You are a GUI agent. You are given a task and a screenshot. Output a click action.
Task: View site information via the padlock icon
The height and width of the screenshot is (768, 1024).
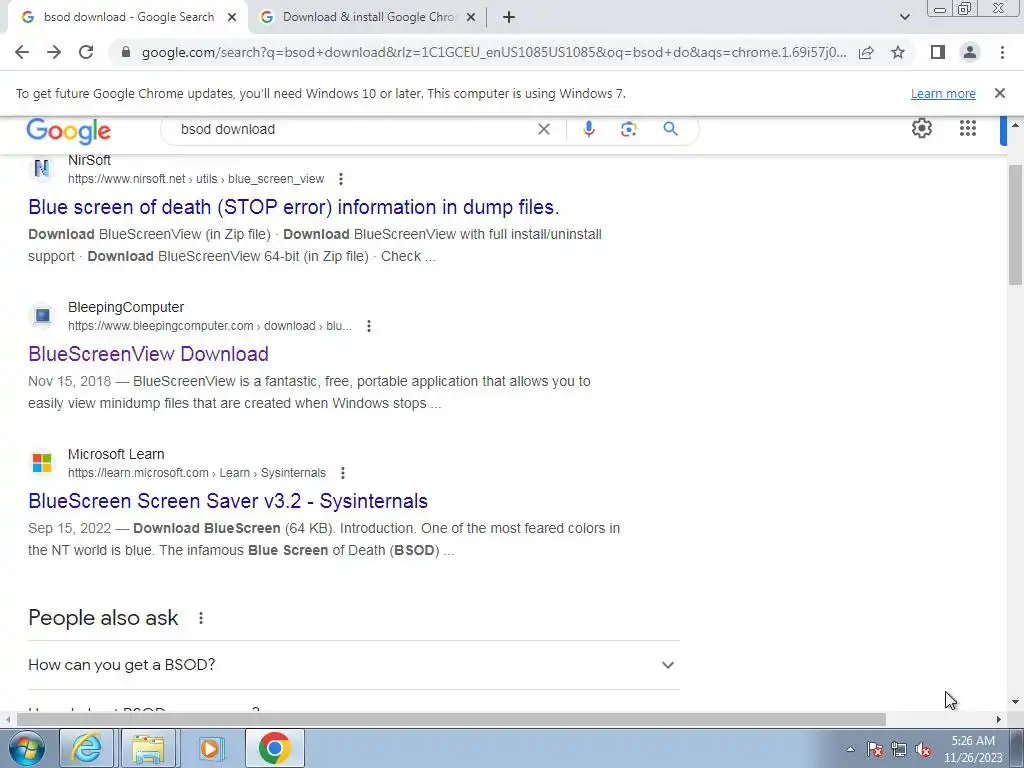(126, 52)
